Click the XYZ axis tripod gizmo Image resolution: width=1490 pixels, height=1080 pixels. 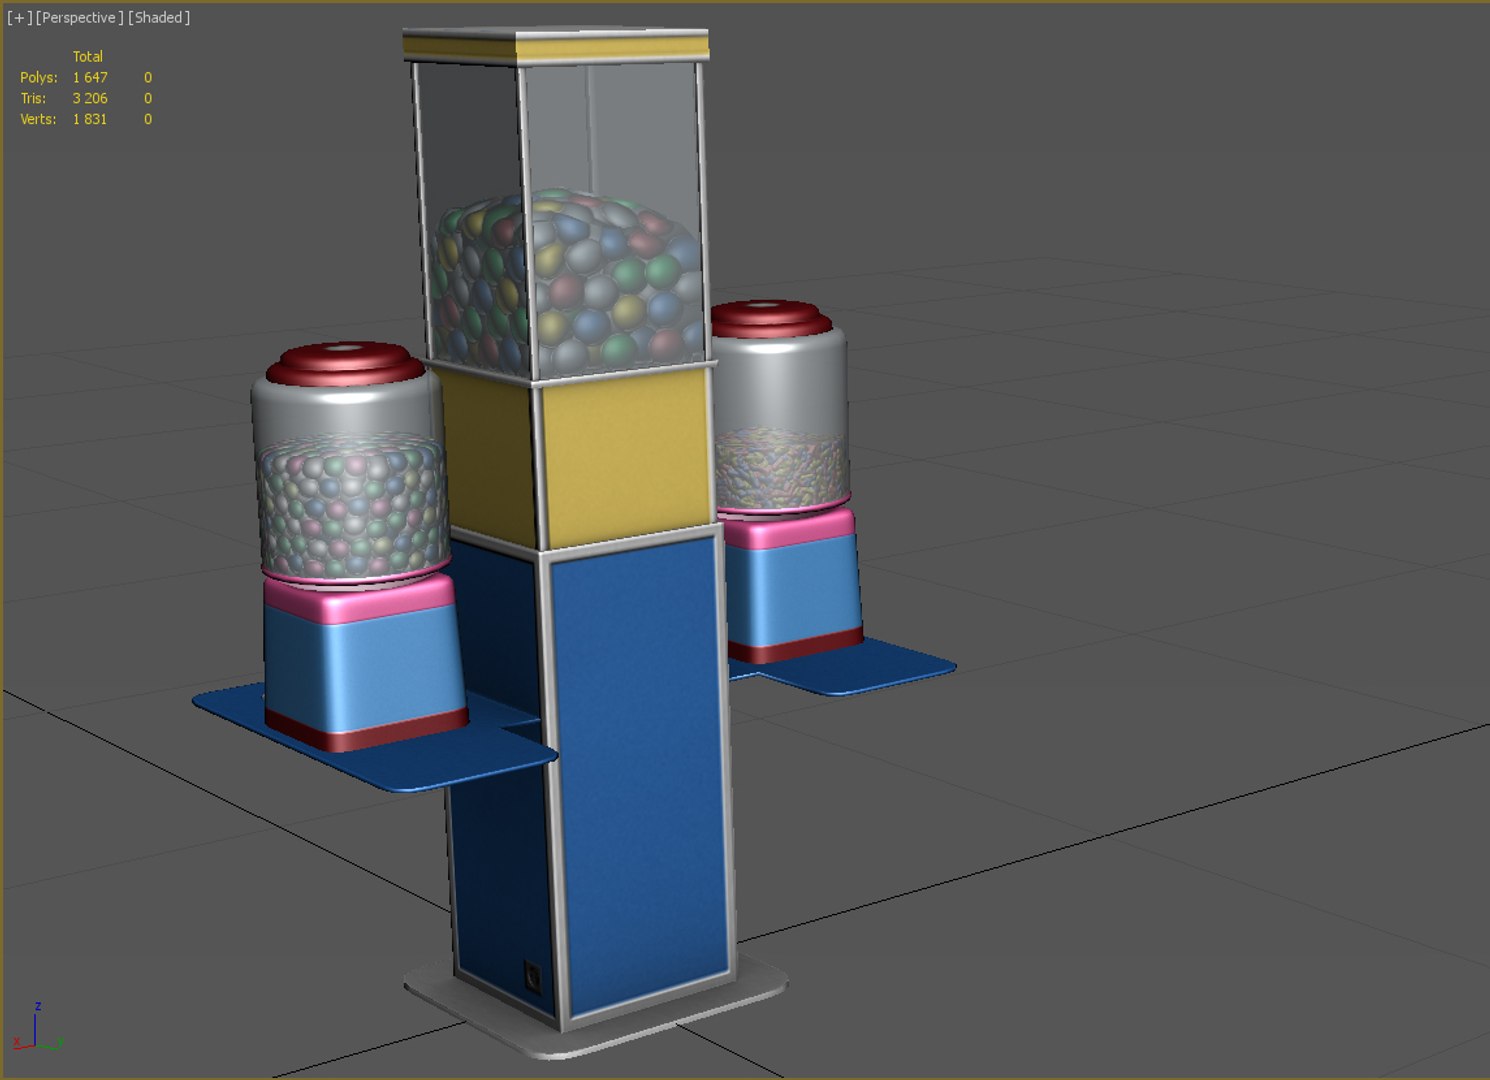coord(37,1028)
